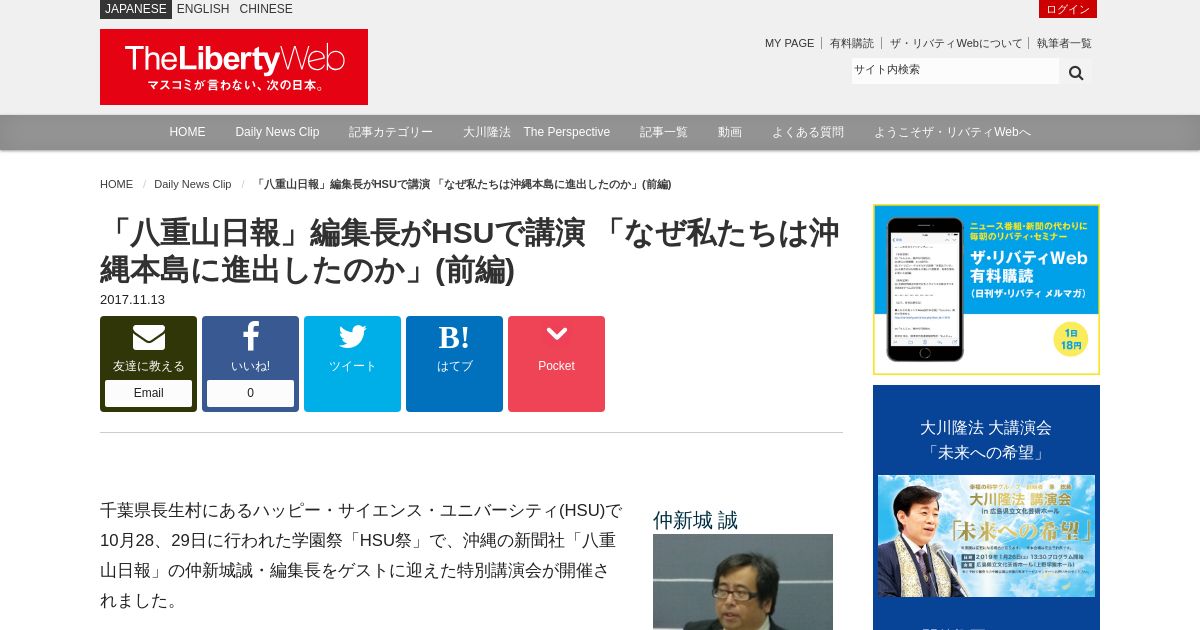Open よくある質問 menu item
The image size is (1200, 630).
808,132
